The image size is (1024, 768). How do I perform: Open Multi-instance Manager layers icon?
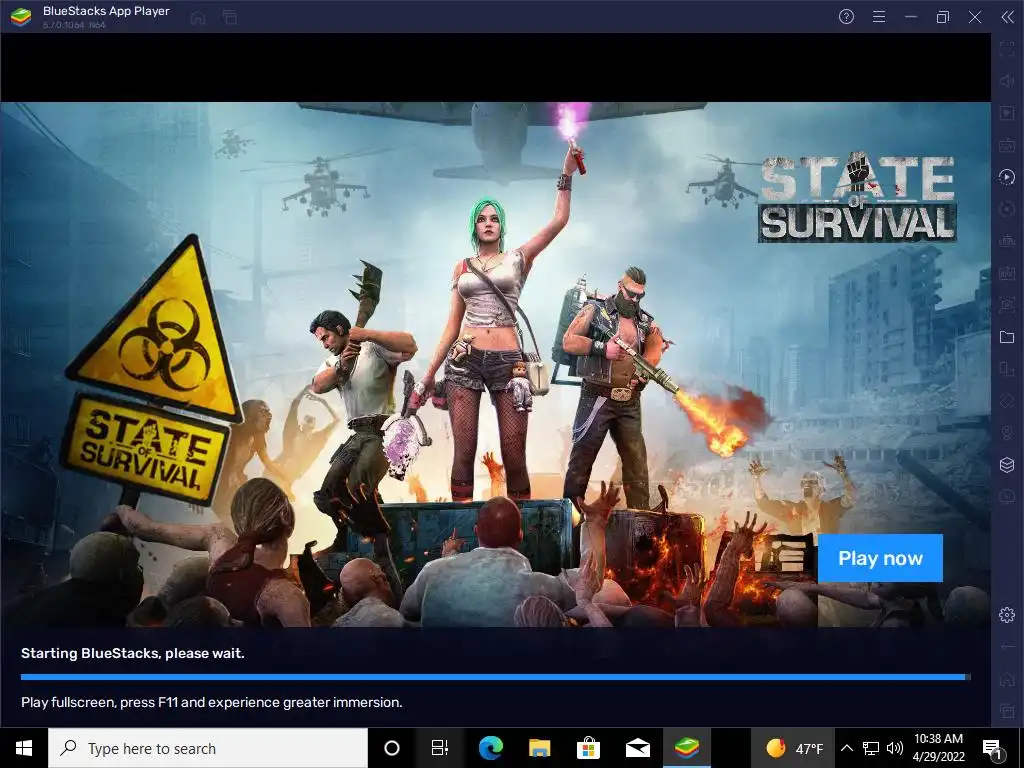(1007, 465)
